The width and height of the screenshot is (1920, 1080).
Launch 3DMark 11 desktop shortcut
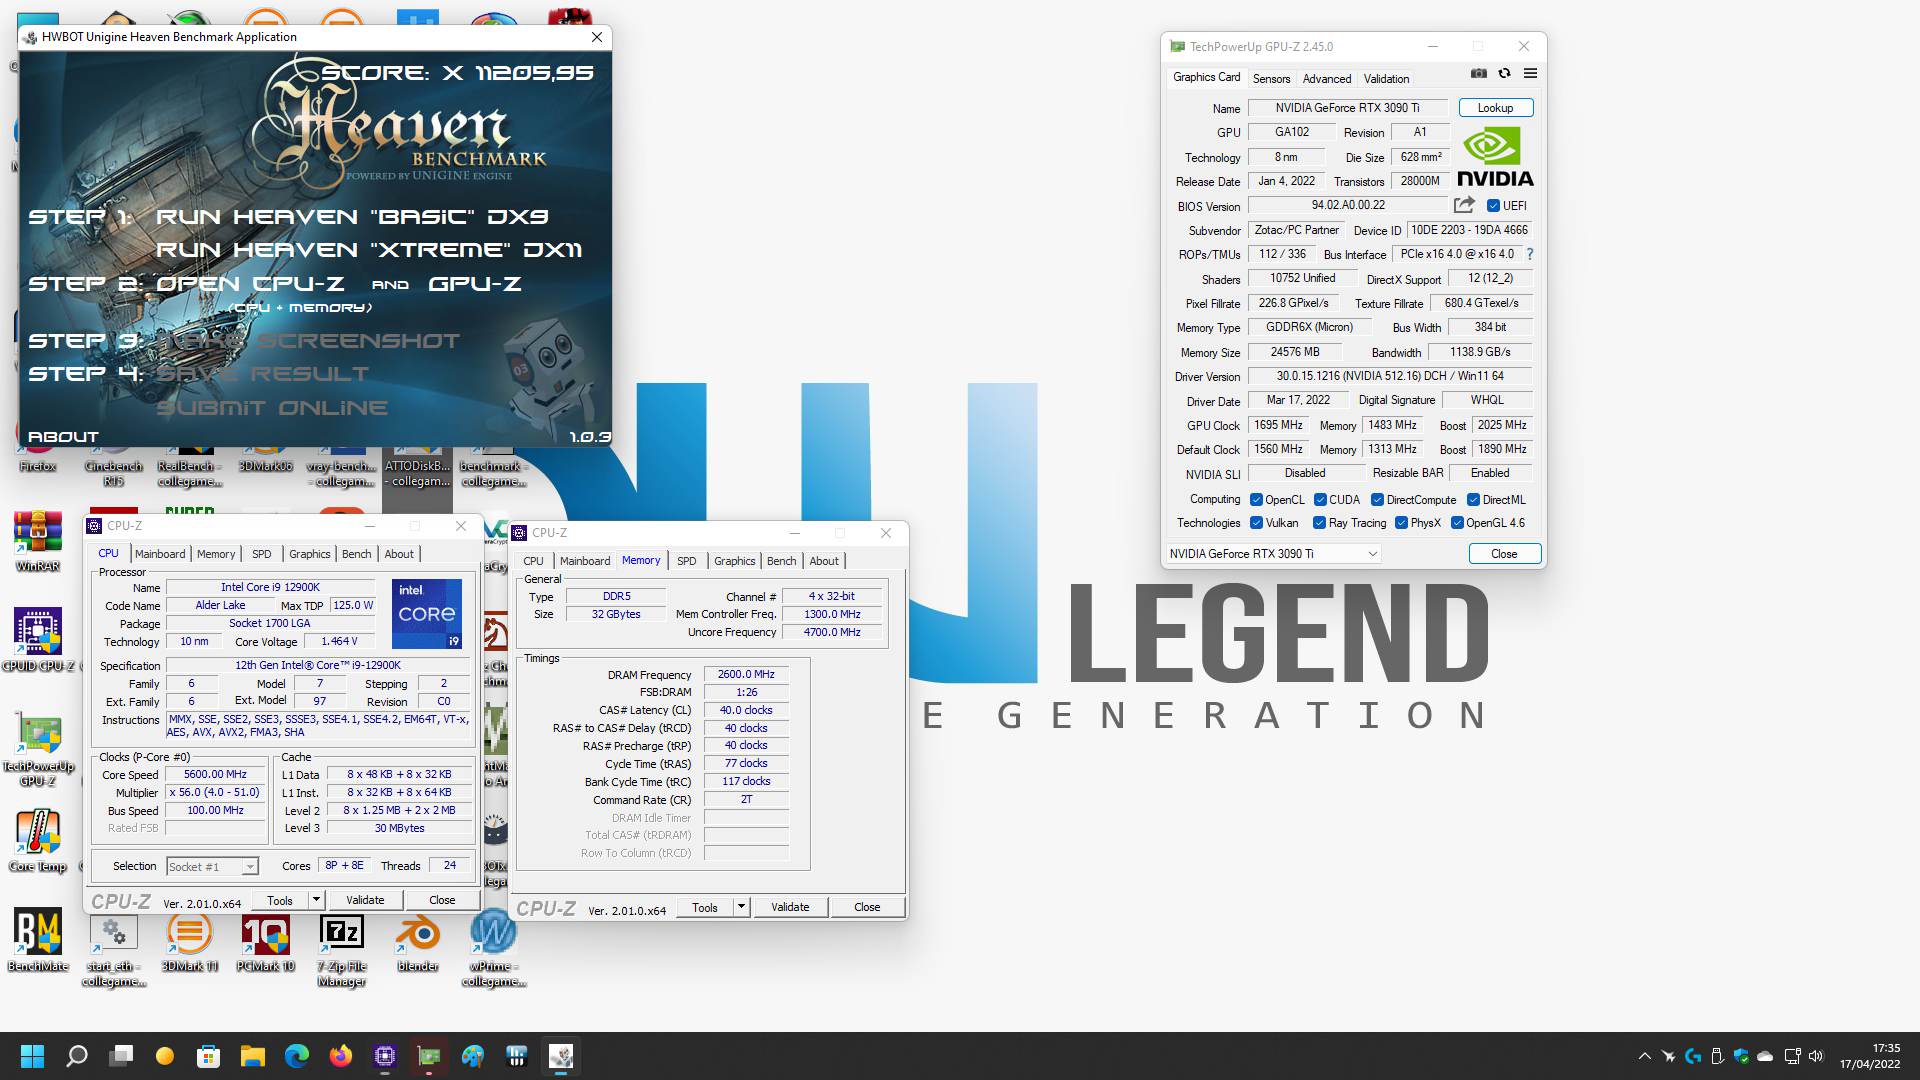[189, 941]
